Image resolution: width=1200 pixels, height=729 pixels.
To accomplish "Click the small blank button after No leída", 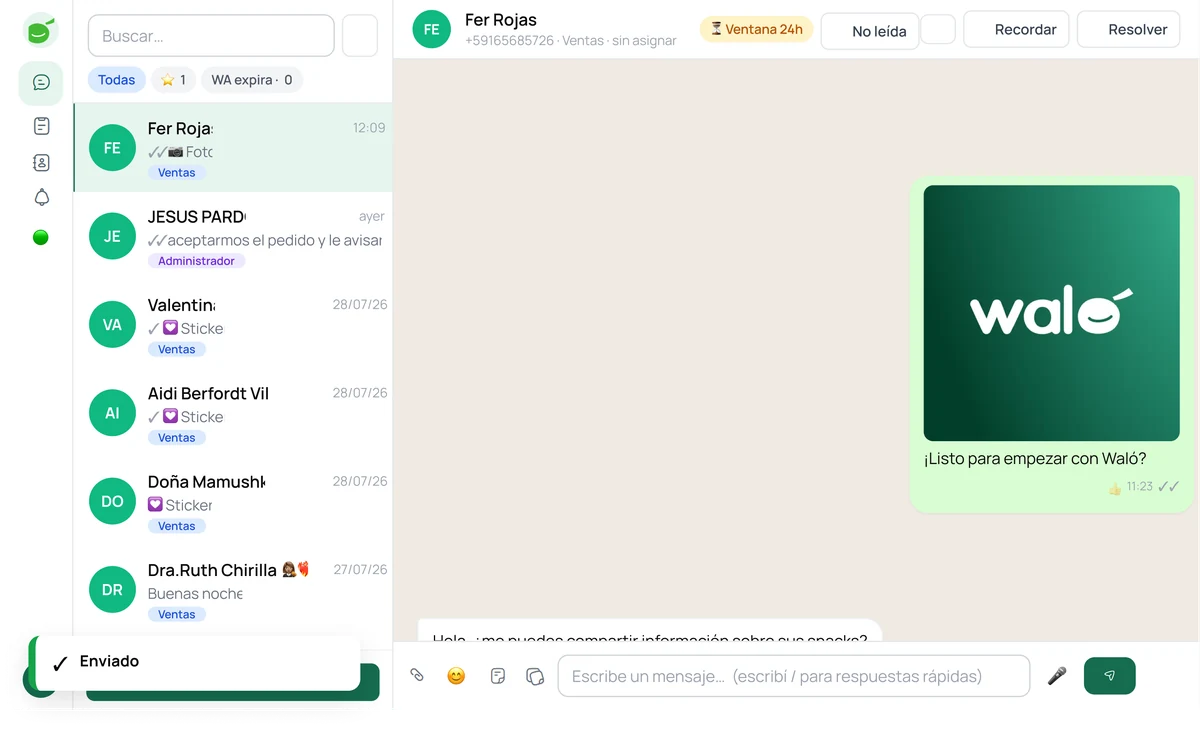I will coord(938,29).
